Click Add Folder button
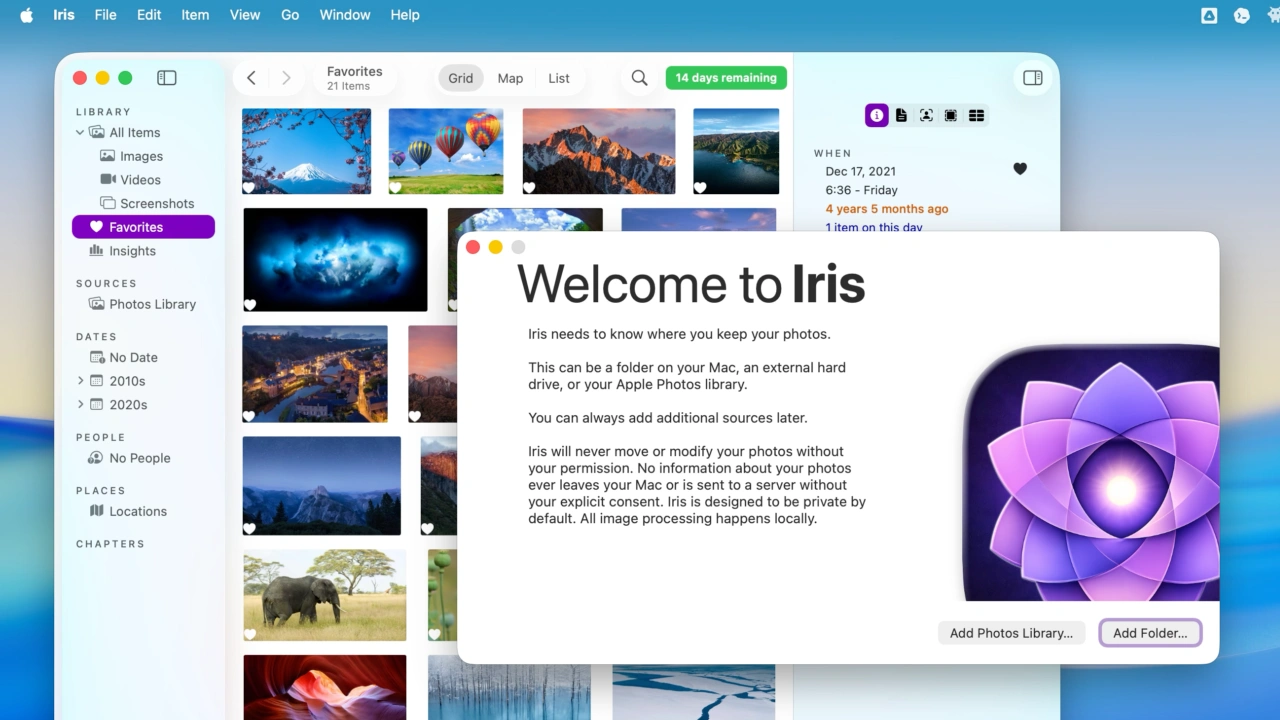Screen dimensions: 1280x720 pyautogui.click(x=1150, y=633)
